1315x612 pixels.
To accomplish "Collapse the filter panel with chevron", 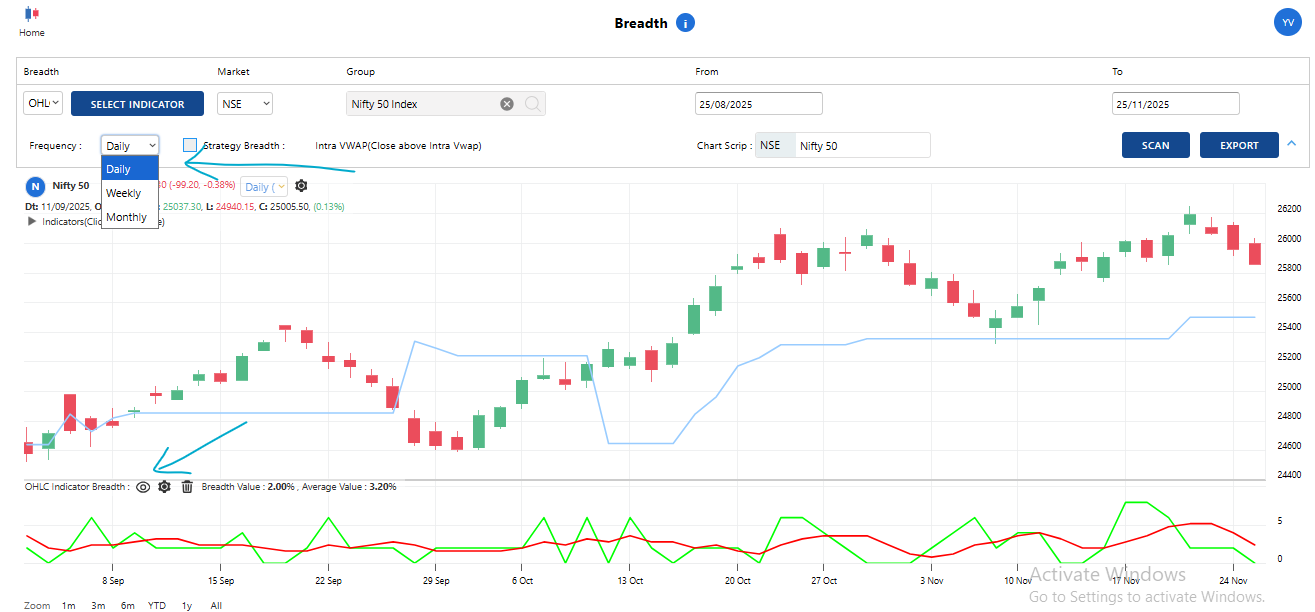I will pos(1291,144).
